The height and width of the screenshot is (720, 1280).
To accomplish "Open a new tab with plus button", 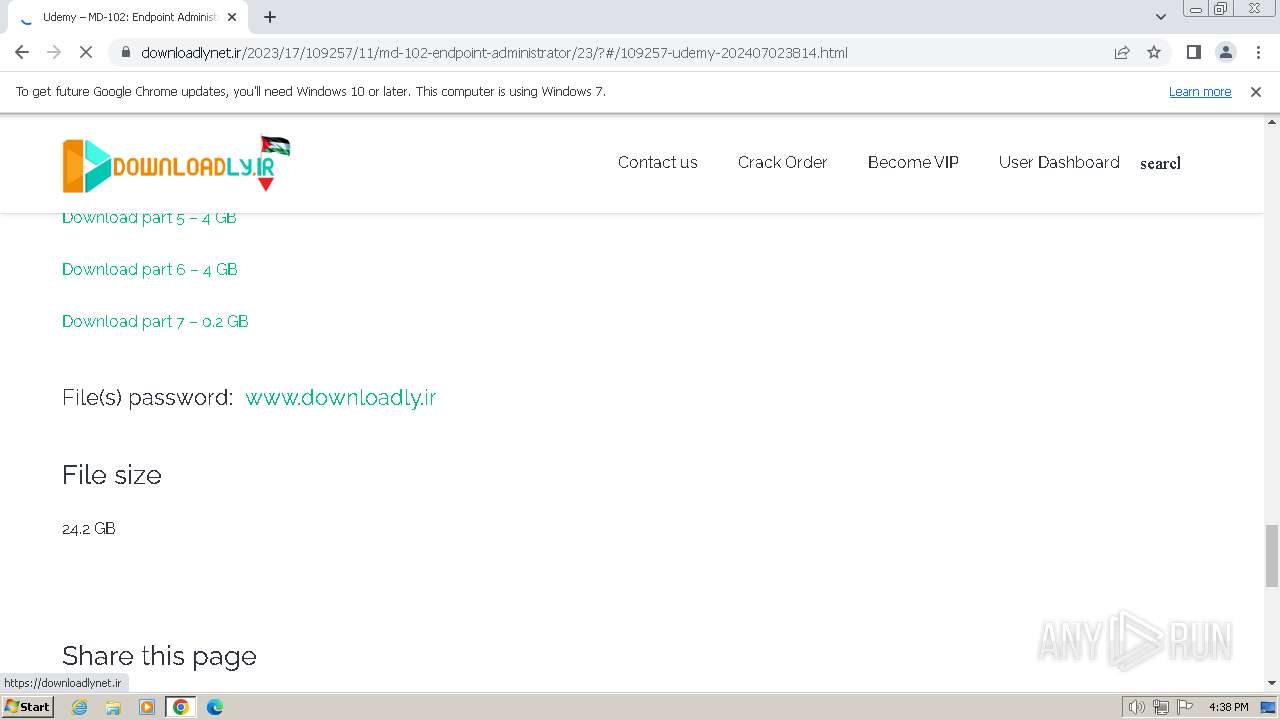I will (270, 17).
